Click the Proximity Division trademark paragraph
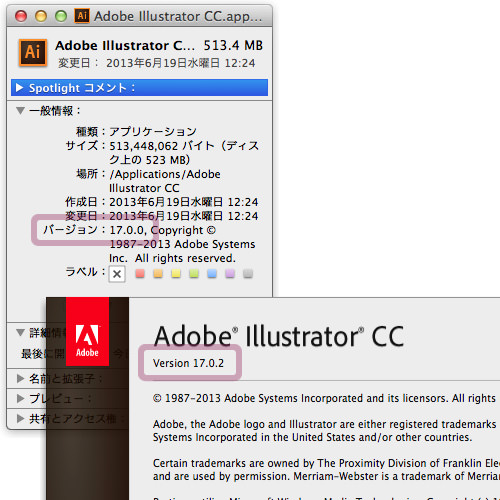The image size is (500, 500). [326, 470]
